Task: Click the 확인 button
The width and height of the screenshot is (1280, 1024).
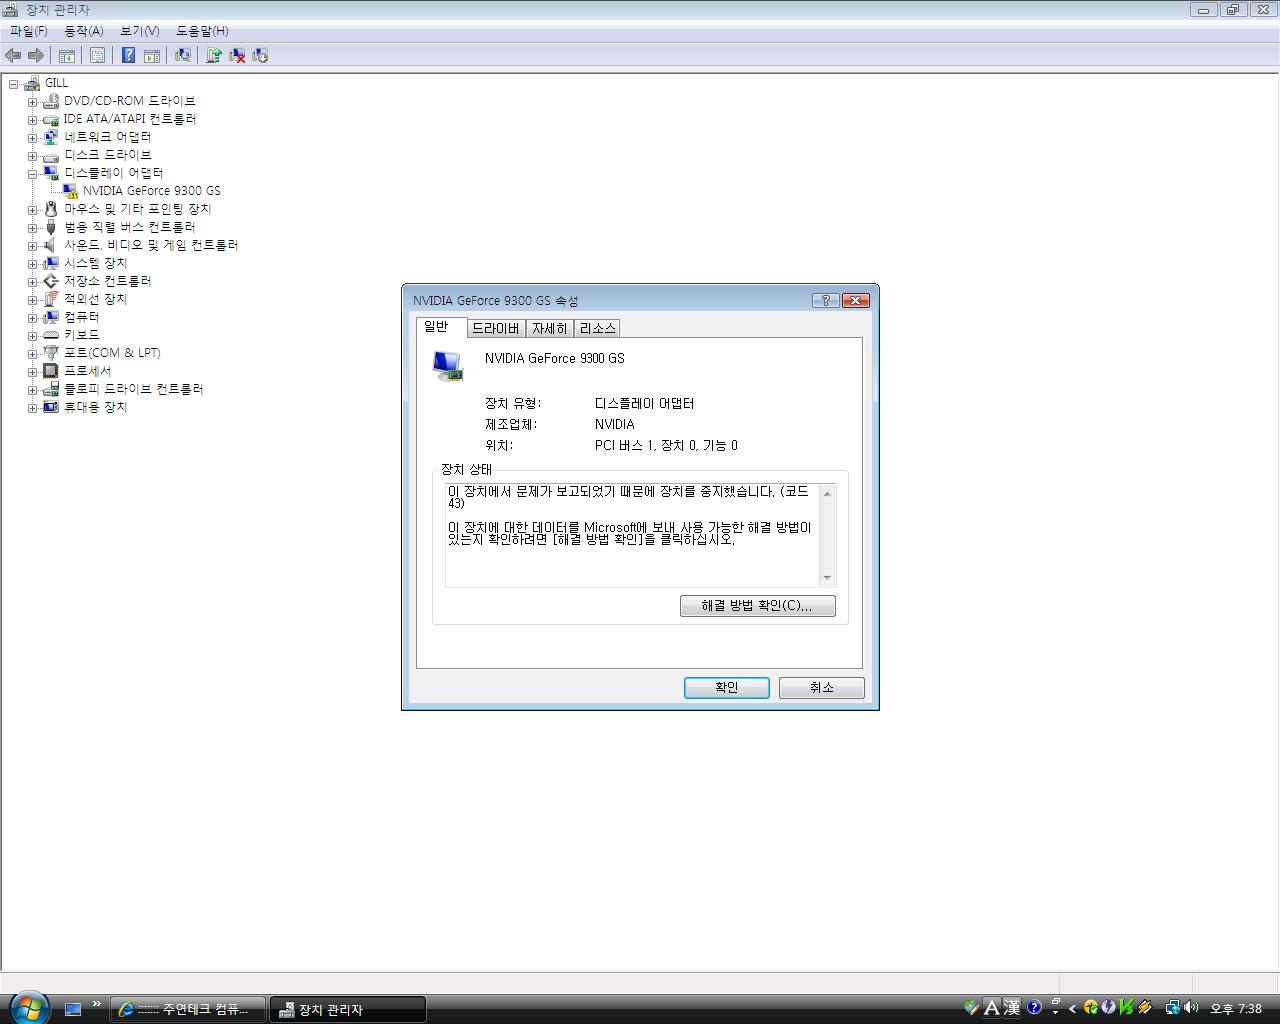Action: pyautogui.click(x=727, y=688)
